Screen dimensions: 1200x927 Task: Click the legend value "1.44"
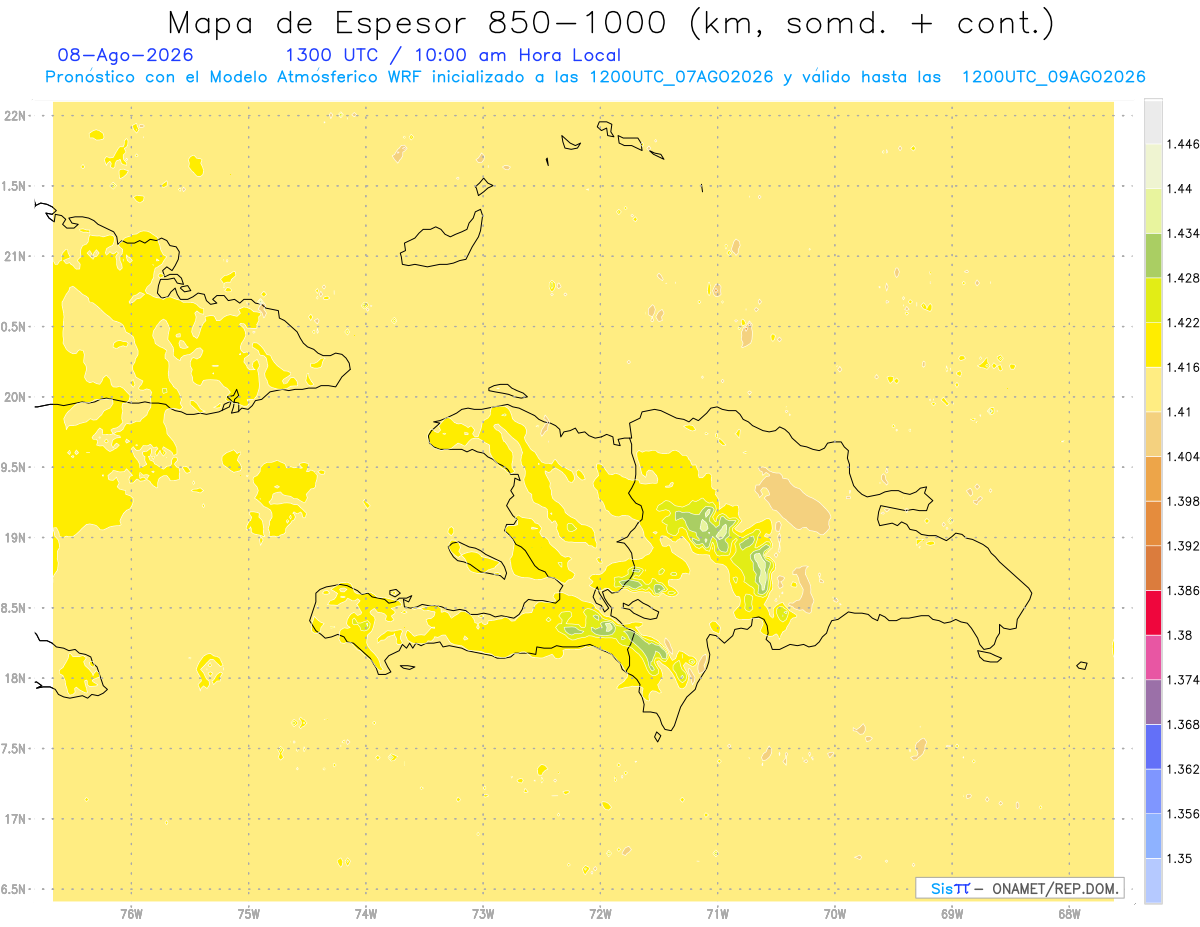tap(1180, 188)
